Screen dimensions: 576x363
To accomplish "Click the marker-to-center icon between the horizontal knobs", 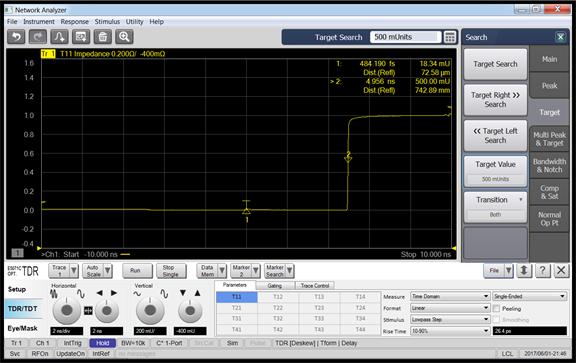I will click(x=88, y=311).
